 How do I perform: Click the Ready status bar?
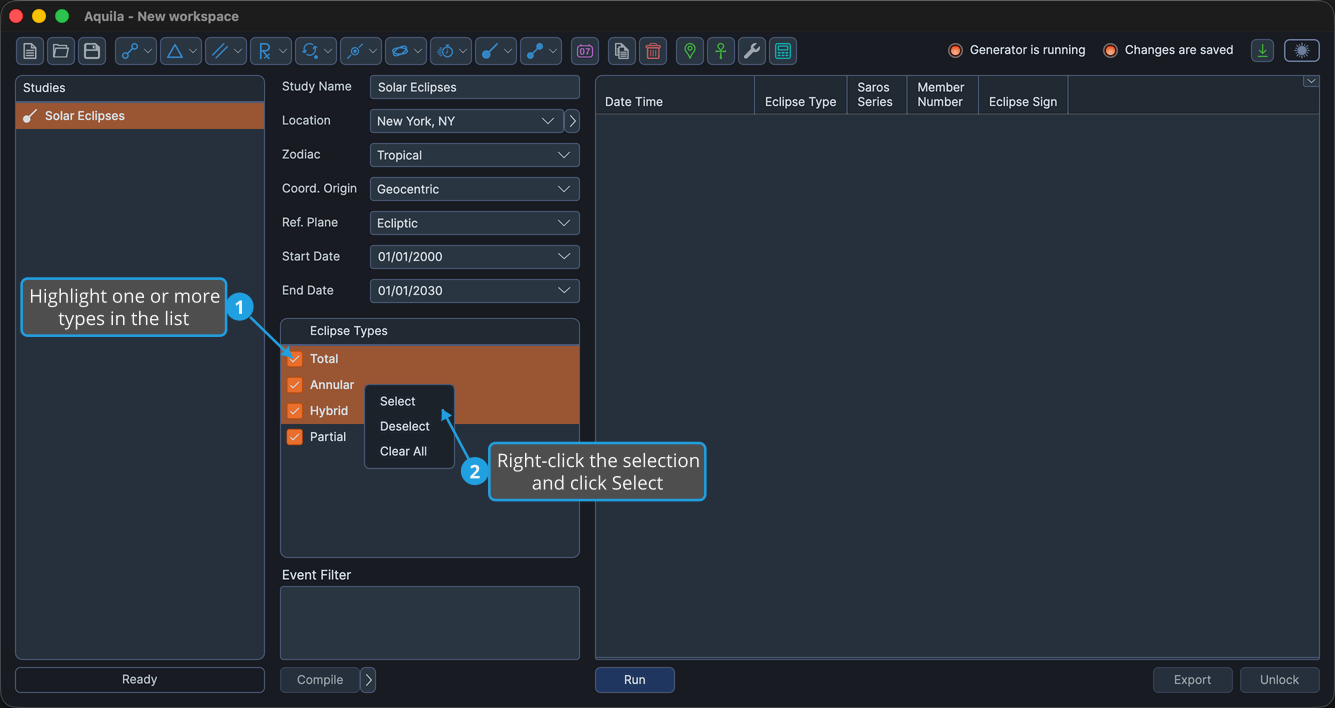140,680
